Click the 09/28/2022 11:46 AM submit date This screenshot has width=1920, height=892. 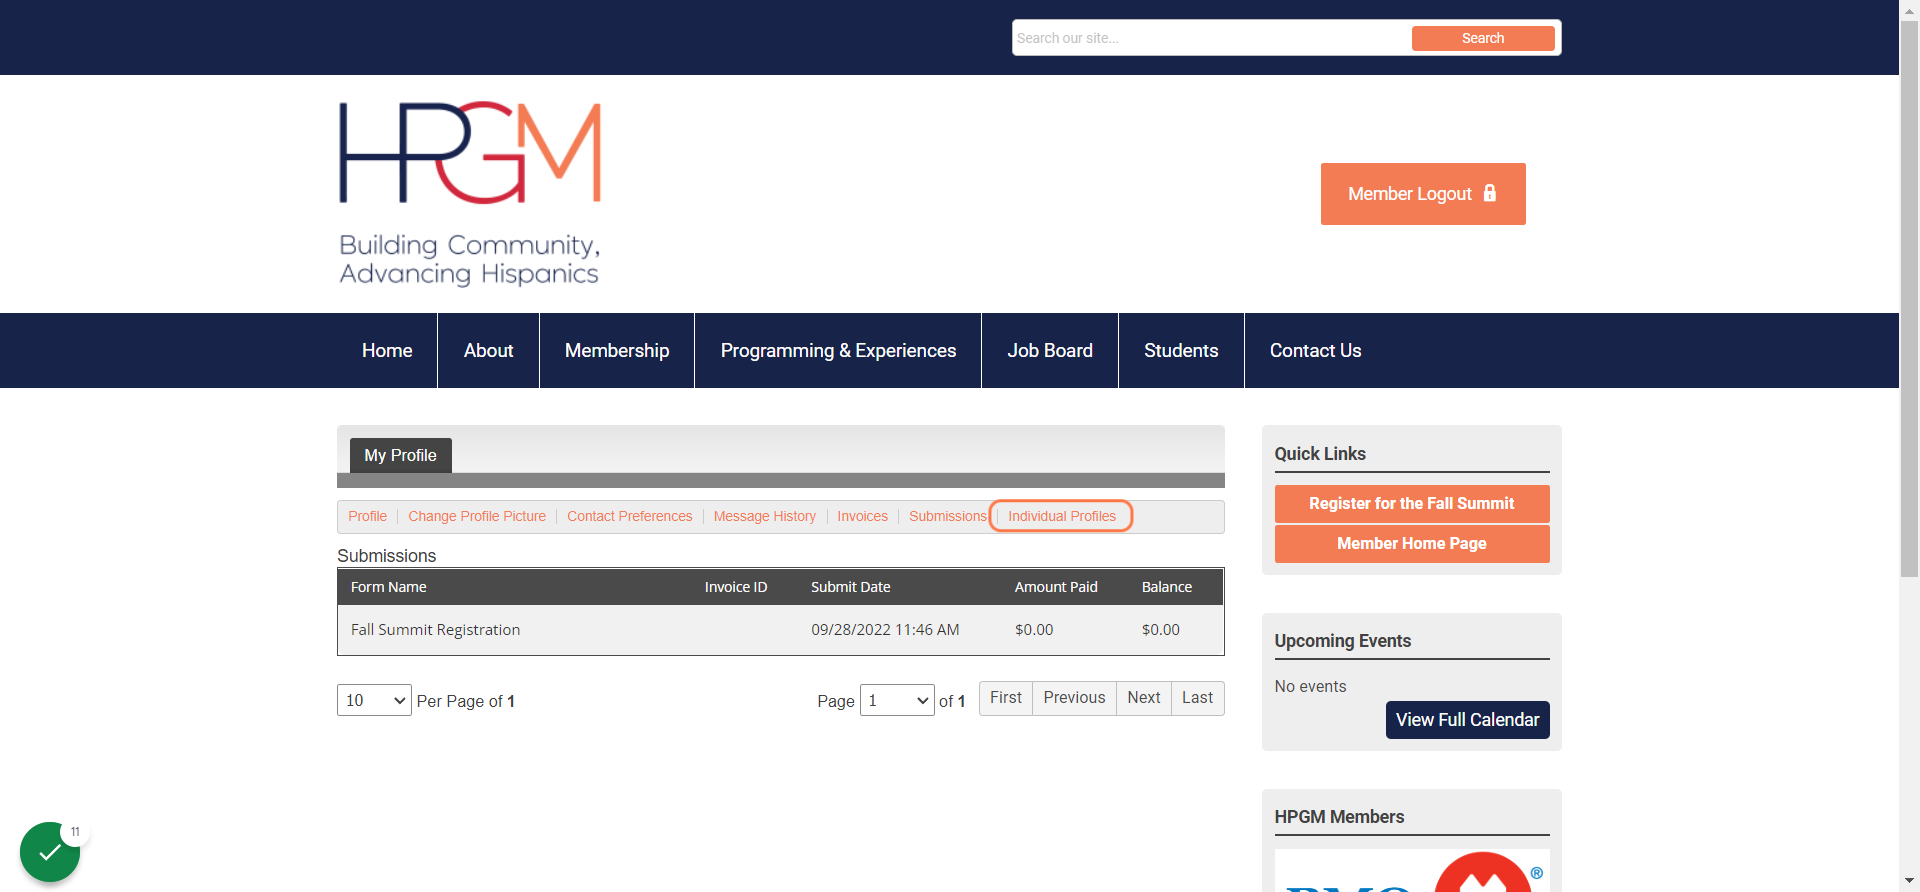tap(885, 630)
